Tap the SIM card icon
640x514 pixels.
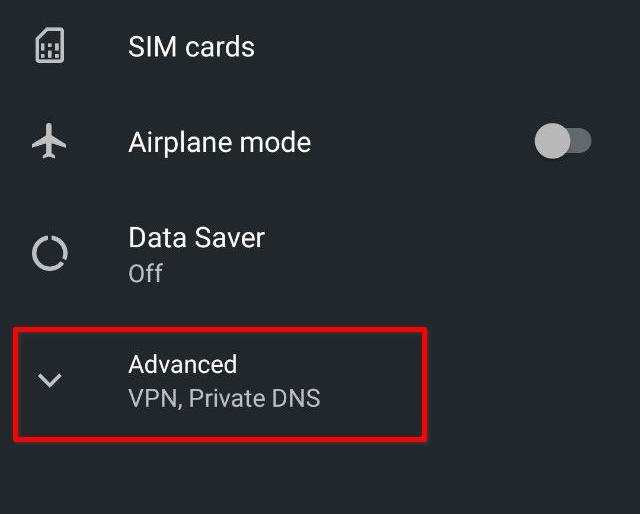click(x=50, y=45)
